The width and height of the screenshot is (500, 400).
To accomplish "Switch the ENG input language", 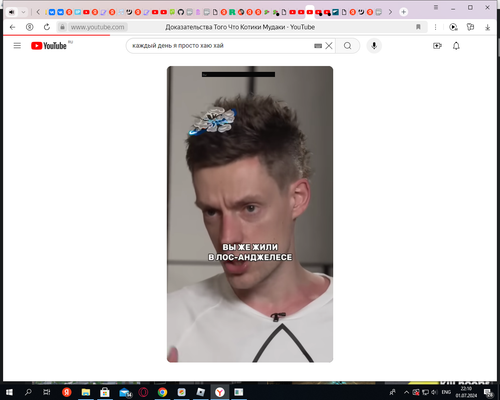I will (446, 392).
